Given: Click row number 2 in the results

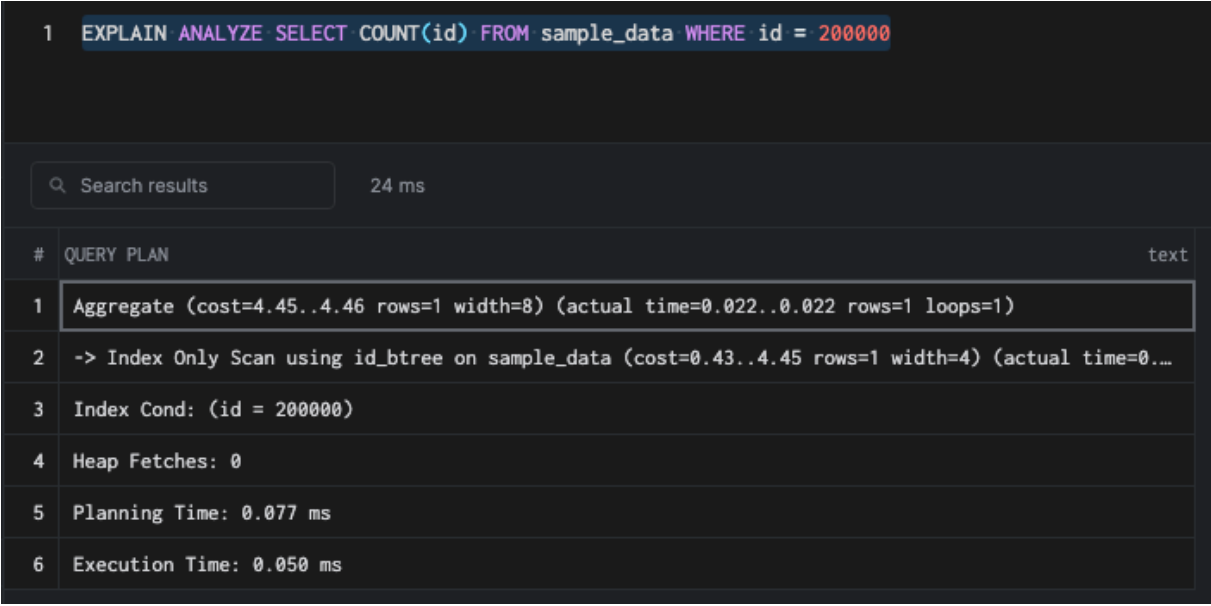Looking at the screenshot, I should 38,358.
